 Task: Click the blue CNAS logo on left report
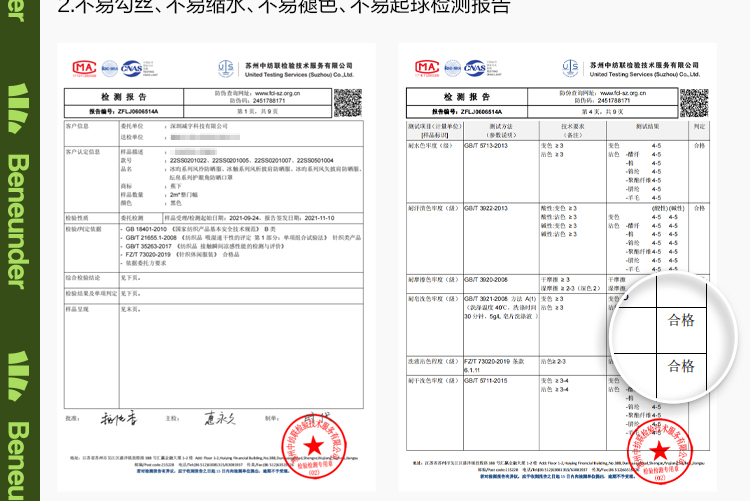point(132,68)
